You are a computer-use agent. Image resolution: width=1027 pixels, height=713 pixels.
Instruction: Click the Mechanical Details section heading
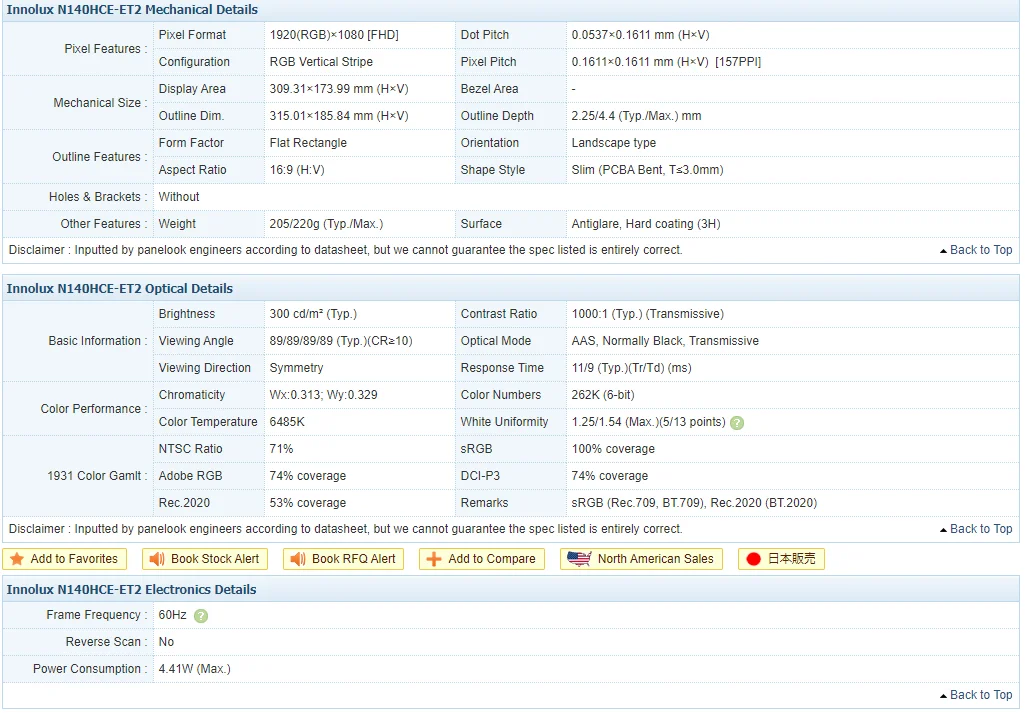(x=132, y=10)
